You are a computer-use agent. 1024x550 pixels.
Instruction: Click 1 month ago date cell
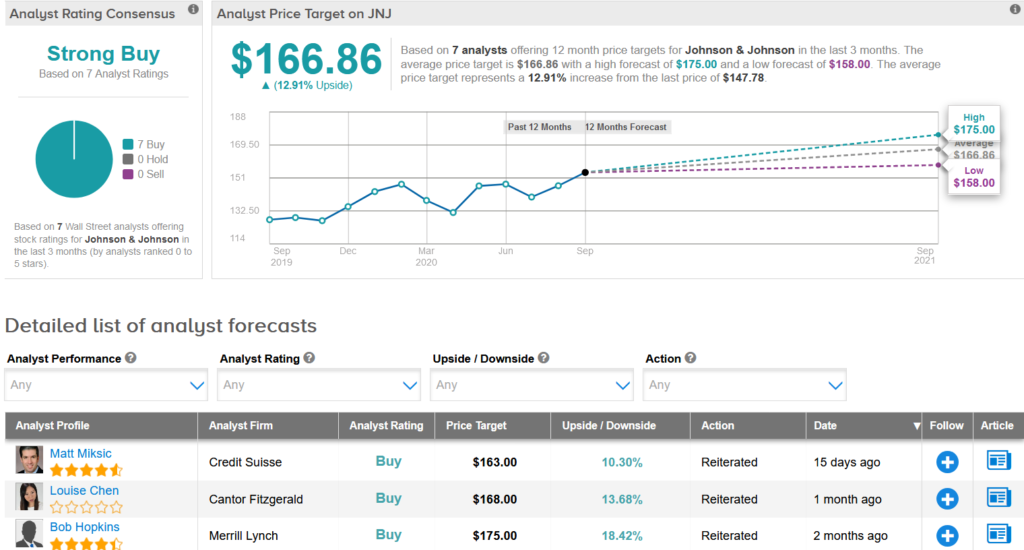[x=848, y=500]
